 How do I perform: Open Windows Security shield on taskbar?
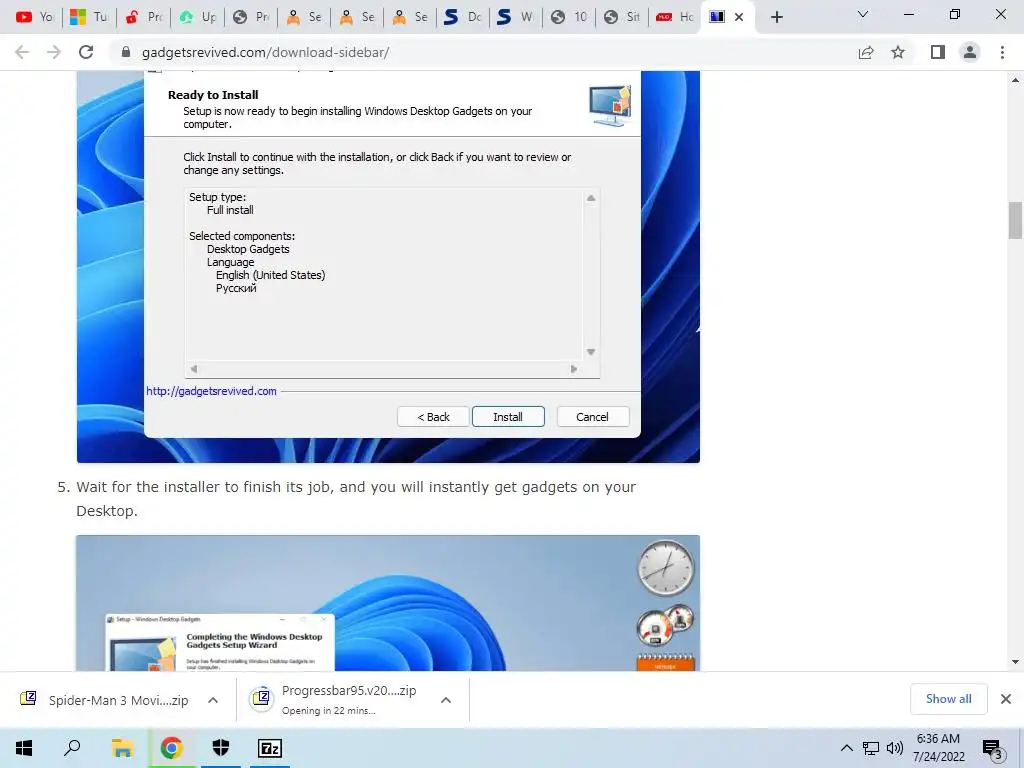[x=221, y=748]
